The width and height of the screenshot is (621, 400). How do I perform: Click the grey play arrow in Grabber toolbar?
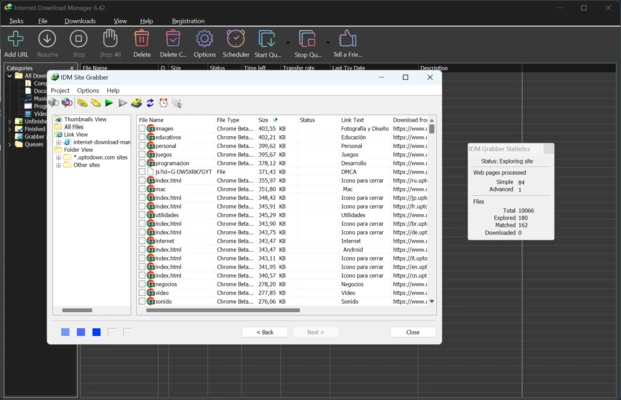point(123,103)
